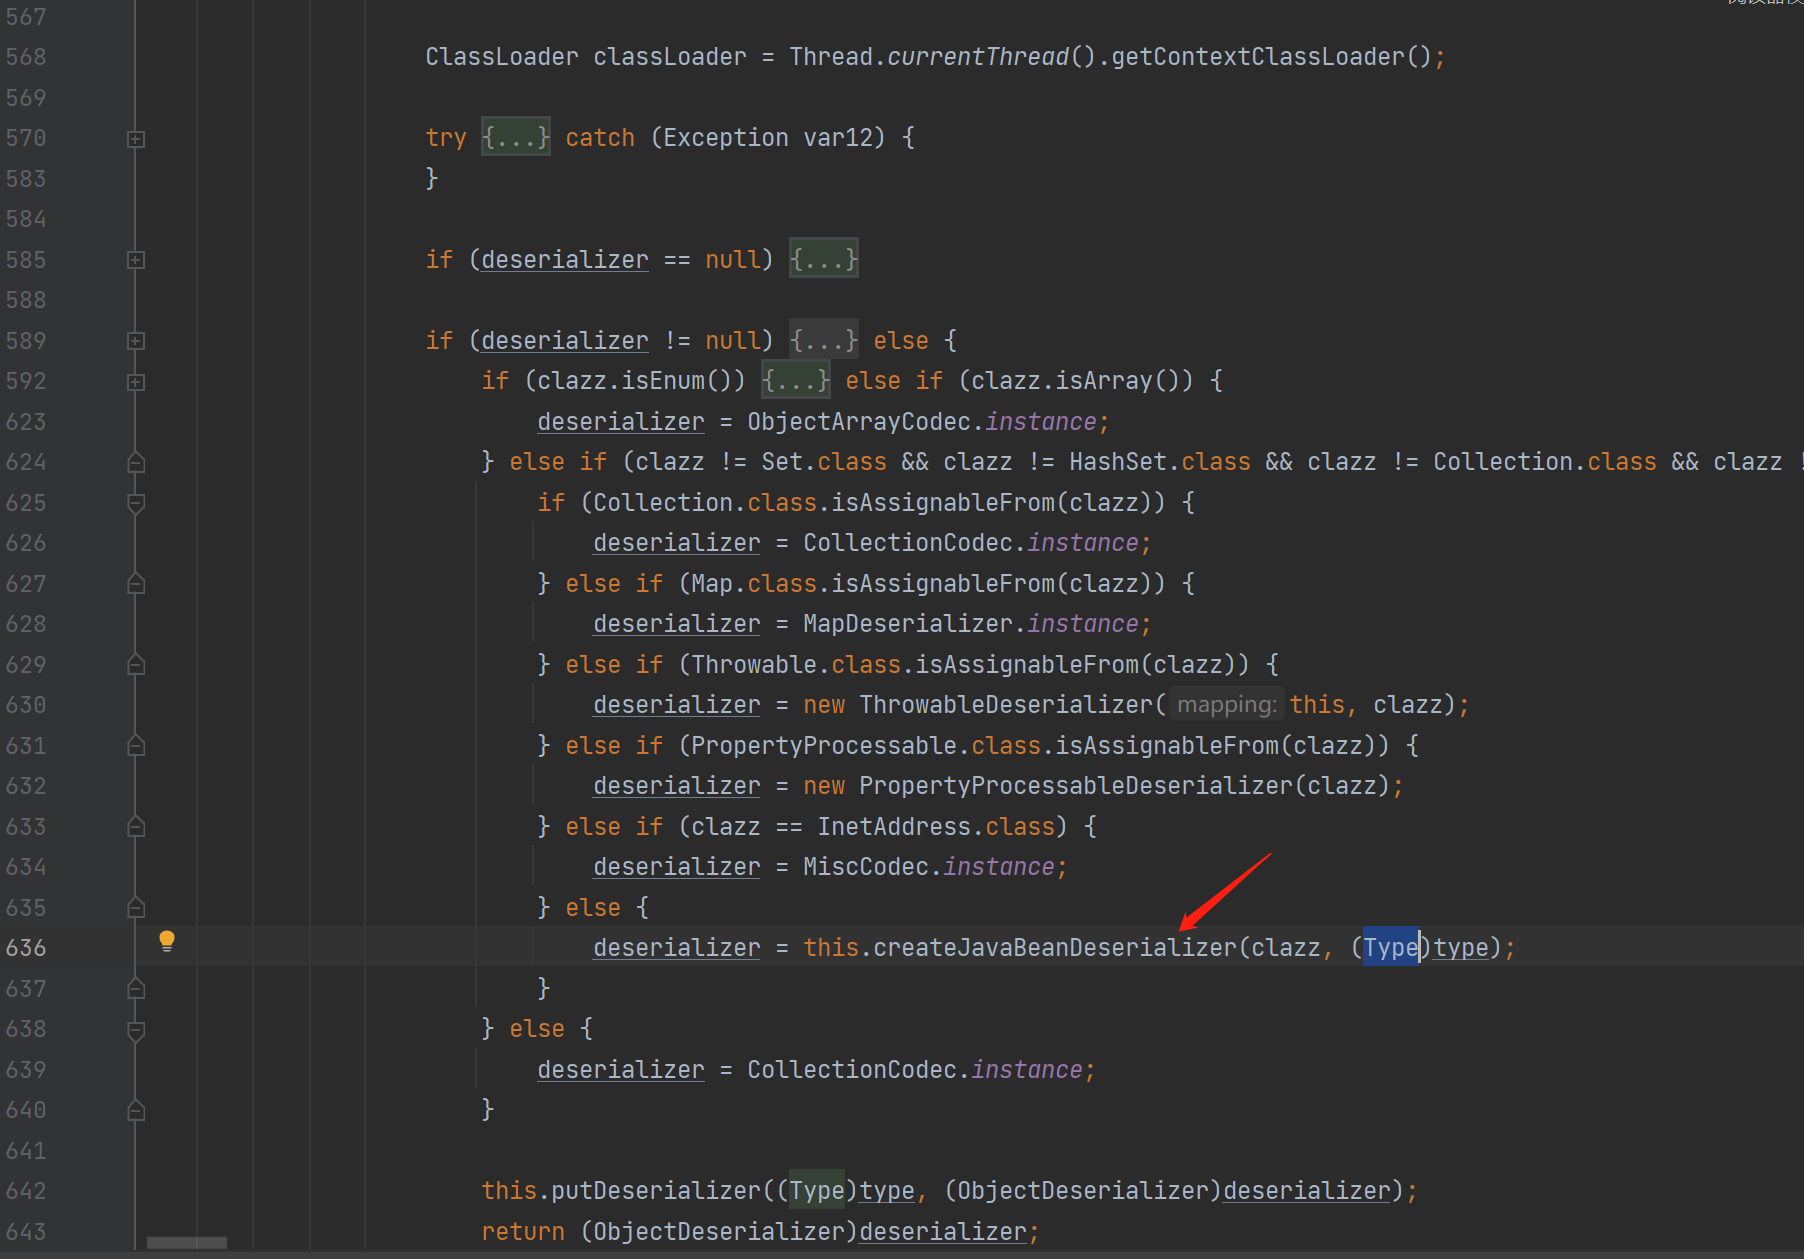The width and height of the screenshot is (1804, 1259).
Task: Click folded {...} after clazz.isEnum()
Action: point(795,380)
